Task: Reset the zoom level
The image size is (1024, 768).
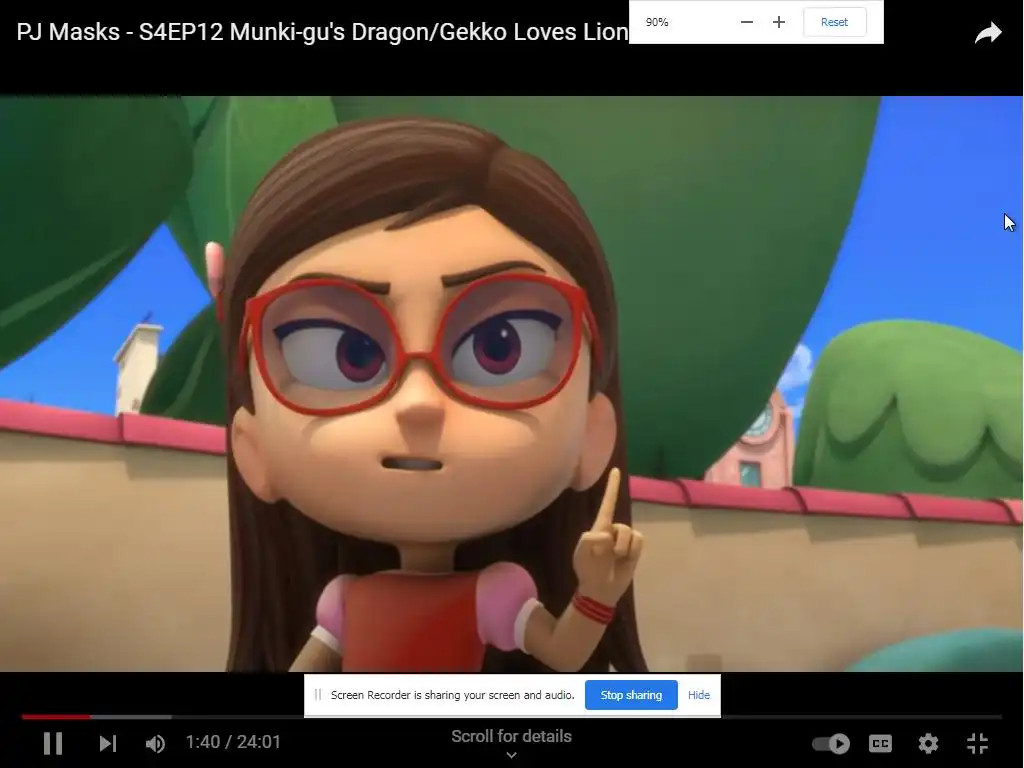Action: click(x=834, y=22)
